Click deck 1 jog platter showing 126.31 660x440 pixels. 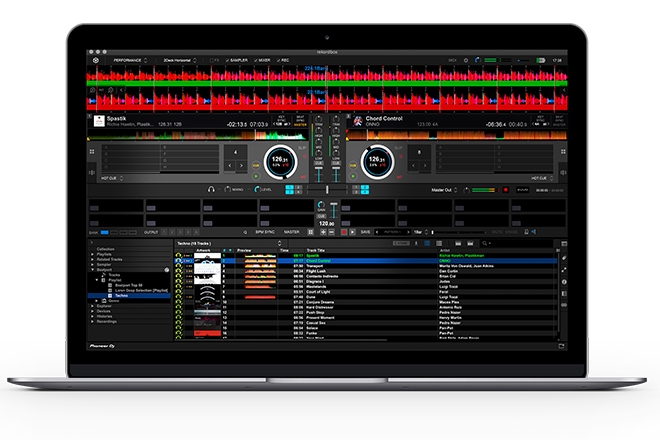coord(280,162)
